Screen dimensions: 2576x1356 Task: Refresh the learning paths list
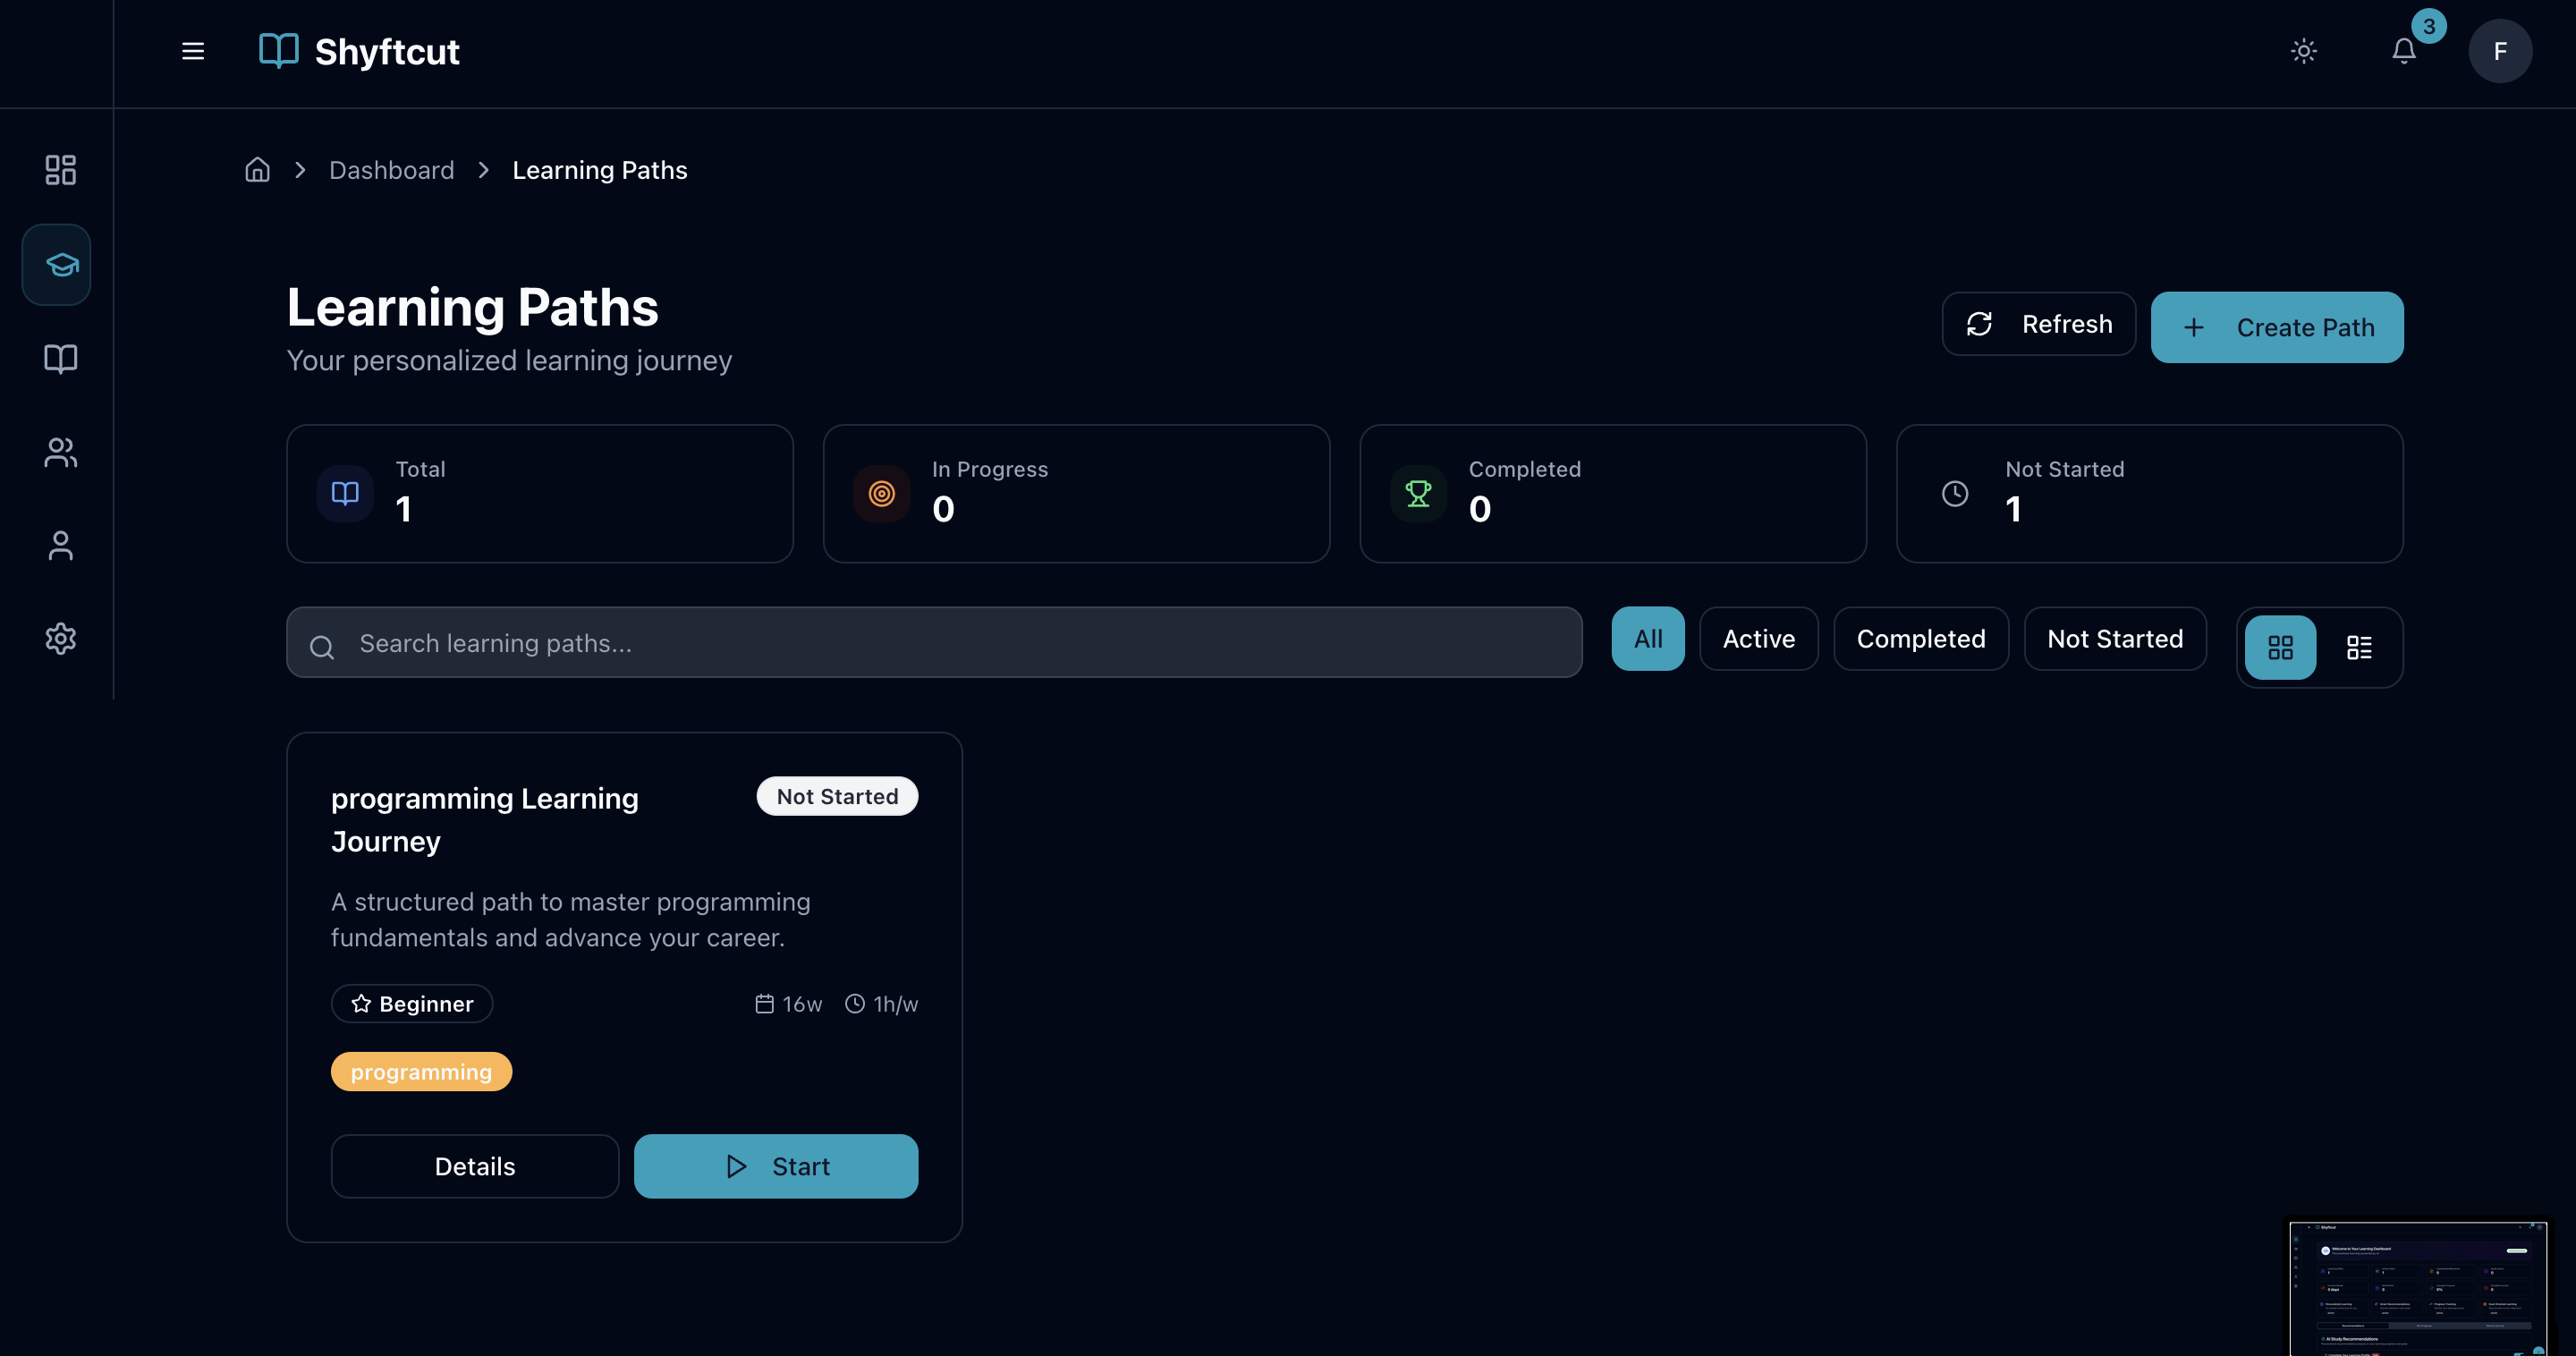[x=2038, y=324]
